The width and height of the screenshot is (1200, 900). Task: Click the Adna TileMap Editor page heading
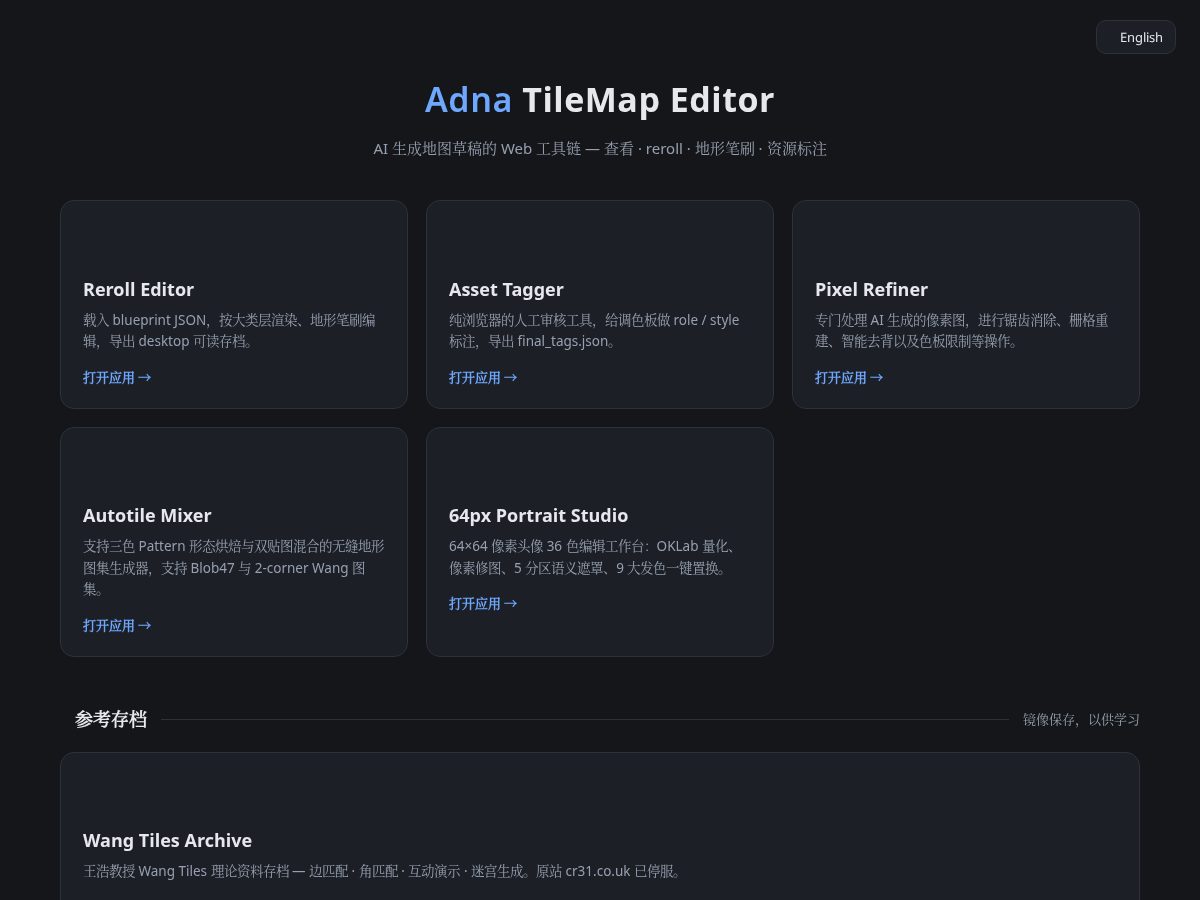(600, 100)
